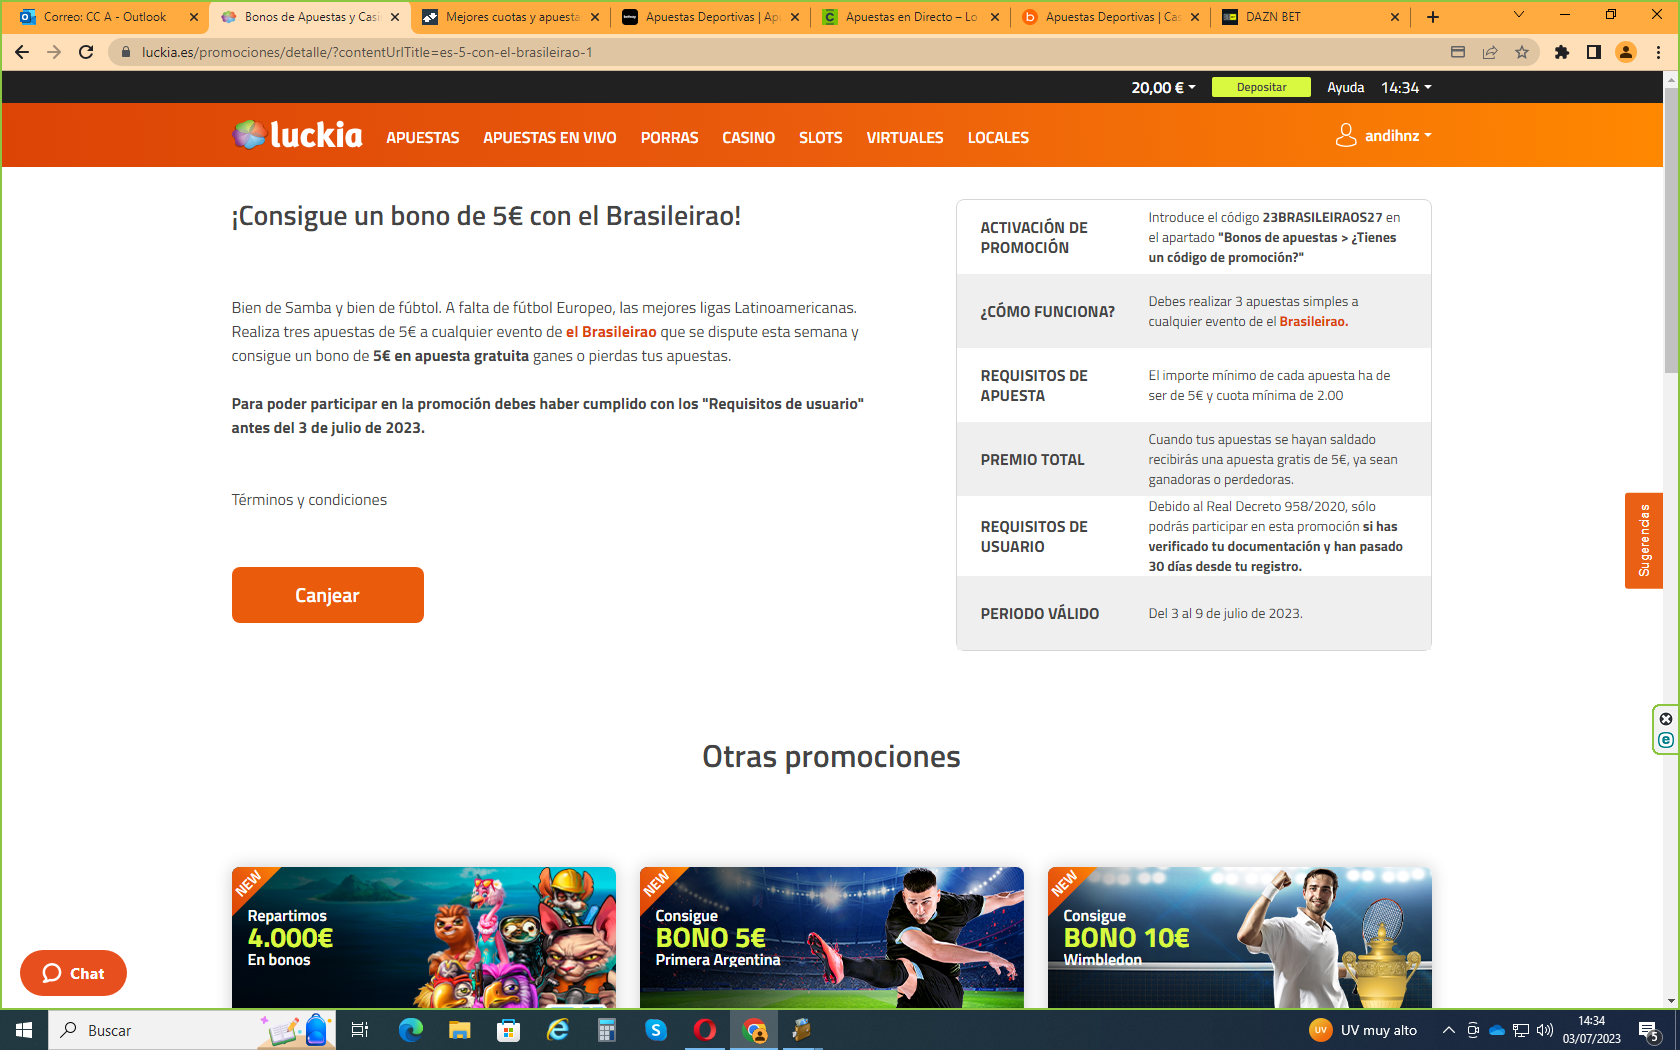1680x1050 pixels.
Task: Open the andihnz user account icon
Action: pyautogui.click(x=1346, y=135)
